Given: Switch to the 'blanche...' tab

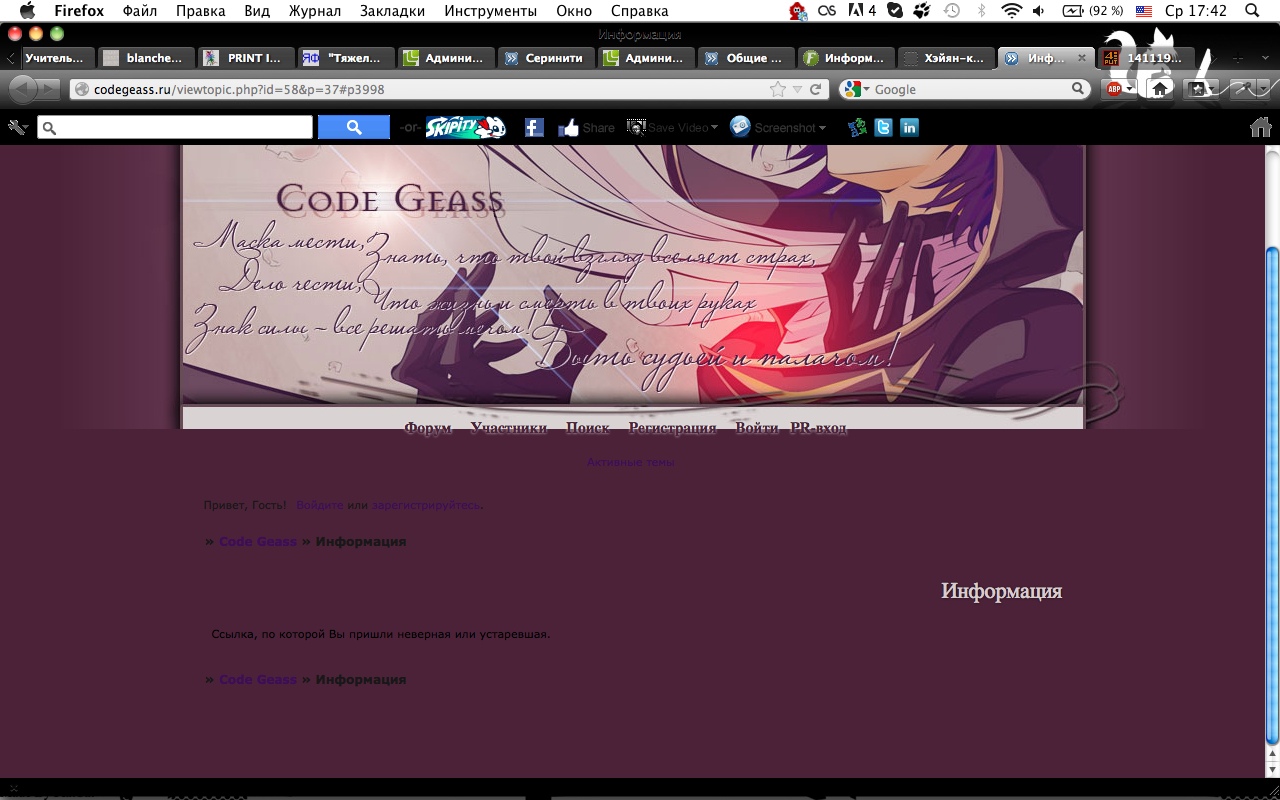Looking at the screenshot, I should [145, 58].
